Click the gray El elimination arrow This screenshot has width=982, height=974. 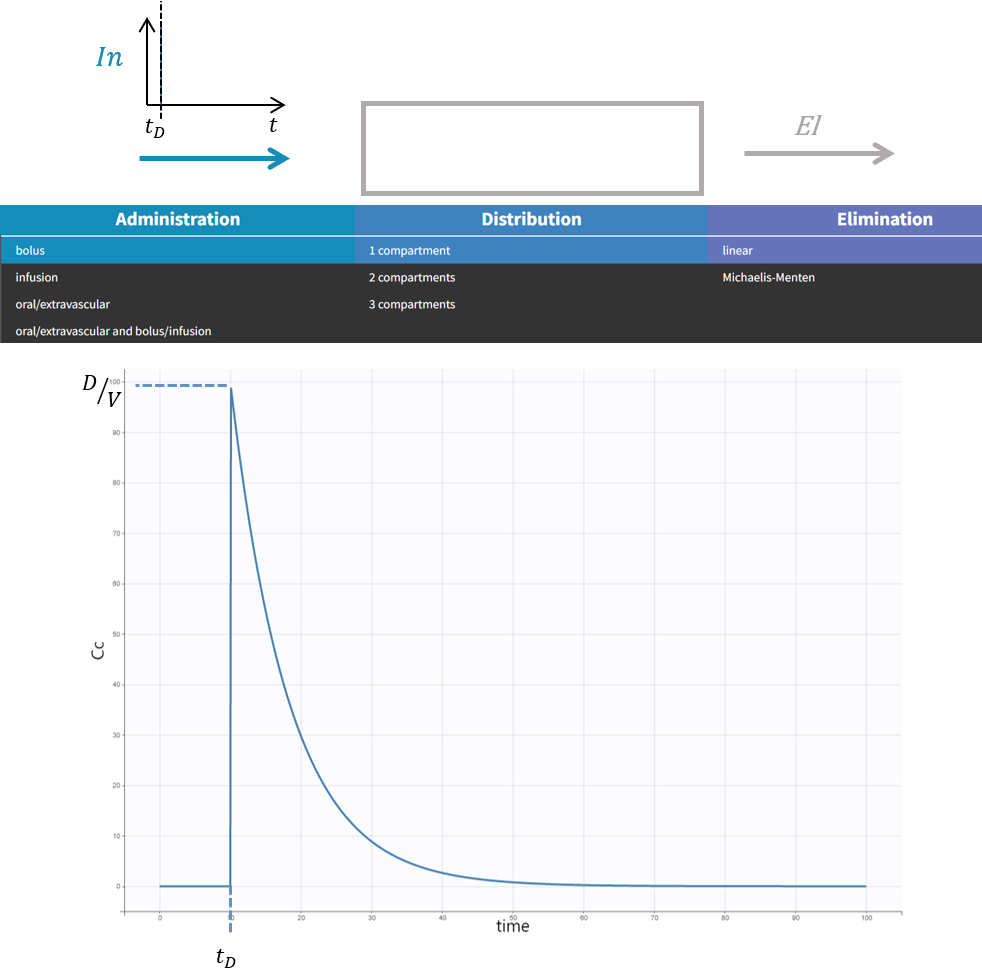[820, 153]
